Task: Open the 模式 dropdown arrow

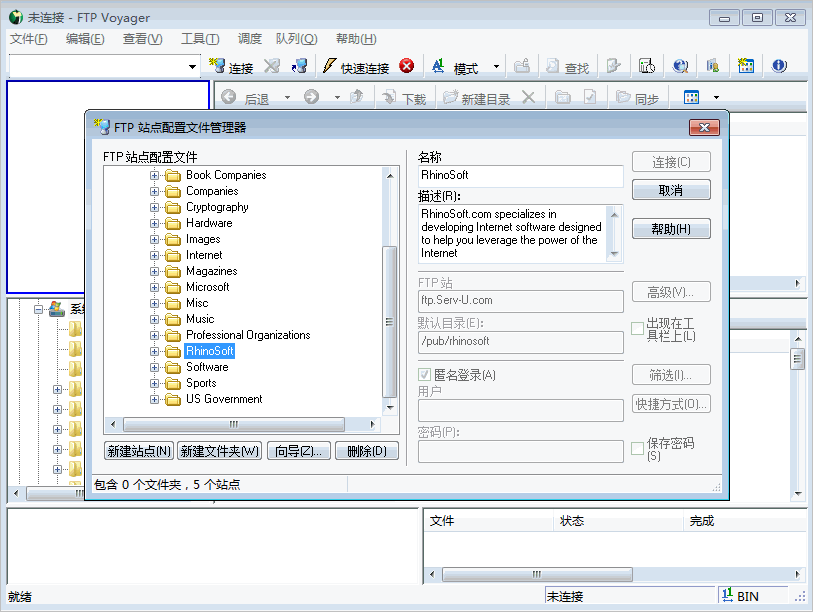Action: (x=496, y=66)
